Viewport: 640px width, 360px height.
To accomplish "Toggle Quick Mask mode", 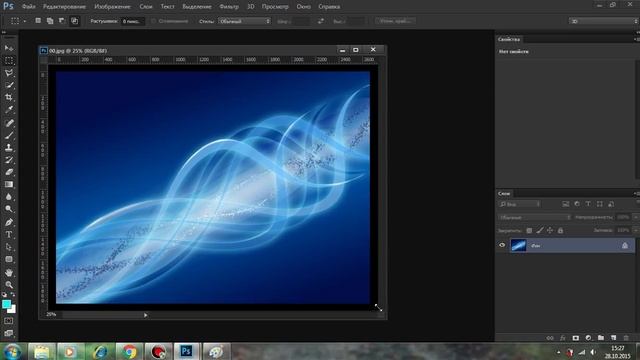I will point(9,321).
